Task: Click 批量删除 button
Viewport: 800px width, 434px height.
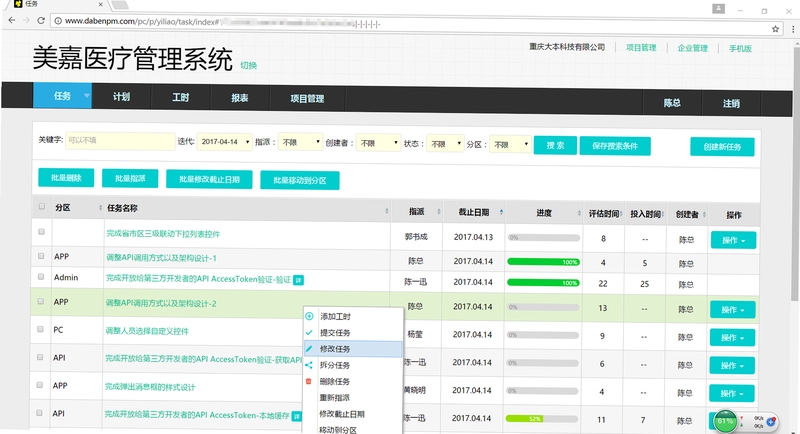Action: click(x=66, y=177)
